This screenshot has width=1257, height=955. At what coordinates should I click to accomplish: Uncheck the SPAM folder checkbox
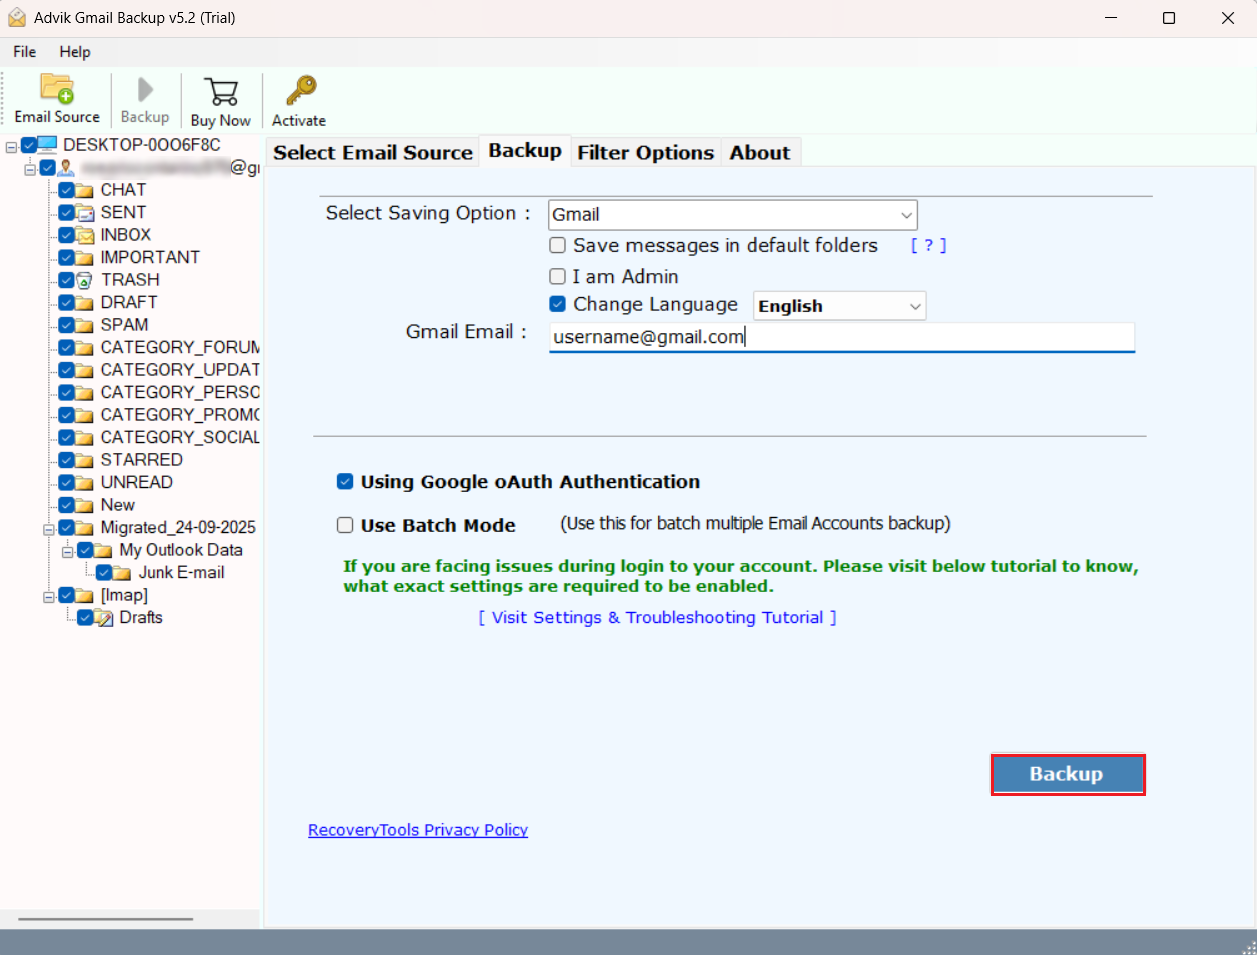[66, 325]
